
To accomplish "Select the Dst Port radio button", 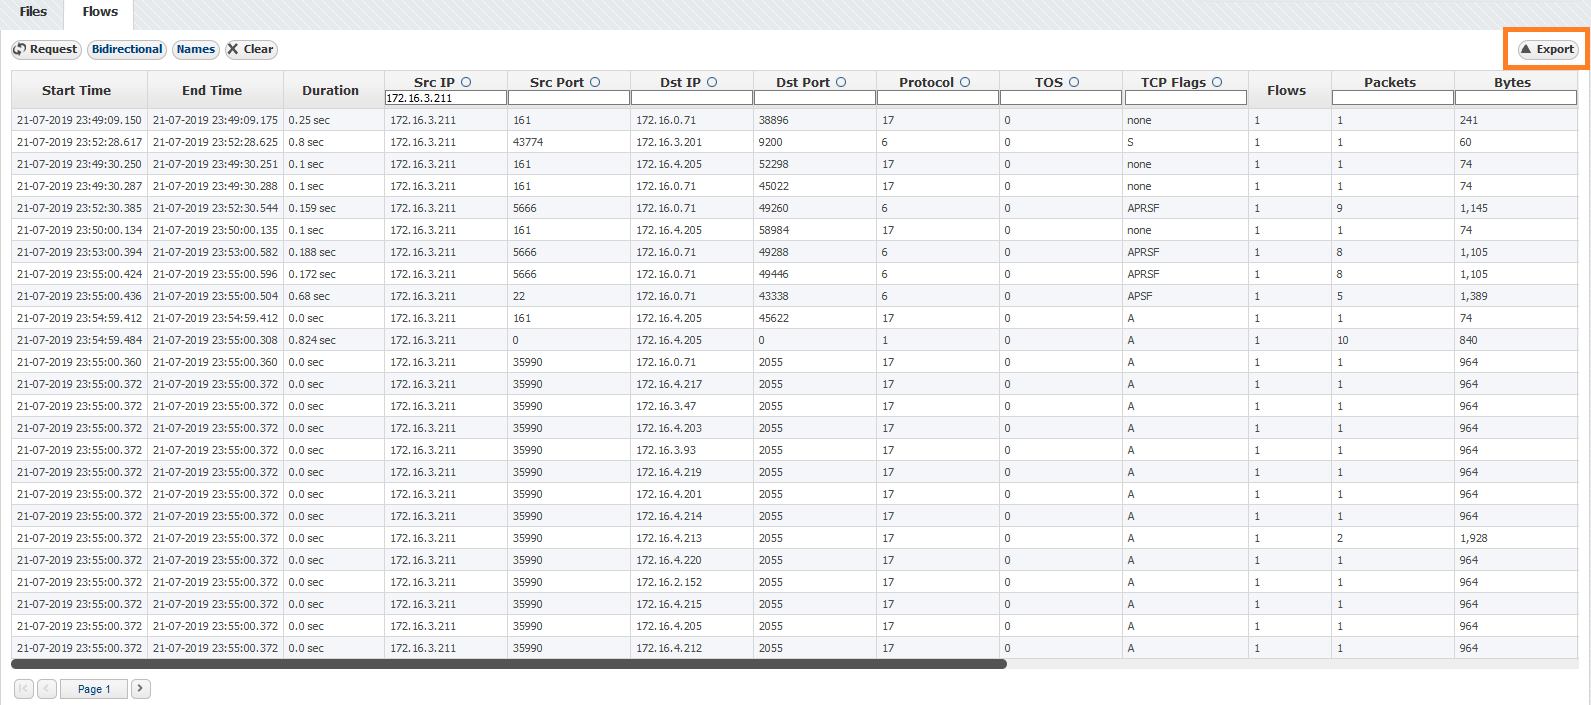I will pyautogui.click(x=841, y=82).
